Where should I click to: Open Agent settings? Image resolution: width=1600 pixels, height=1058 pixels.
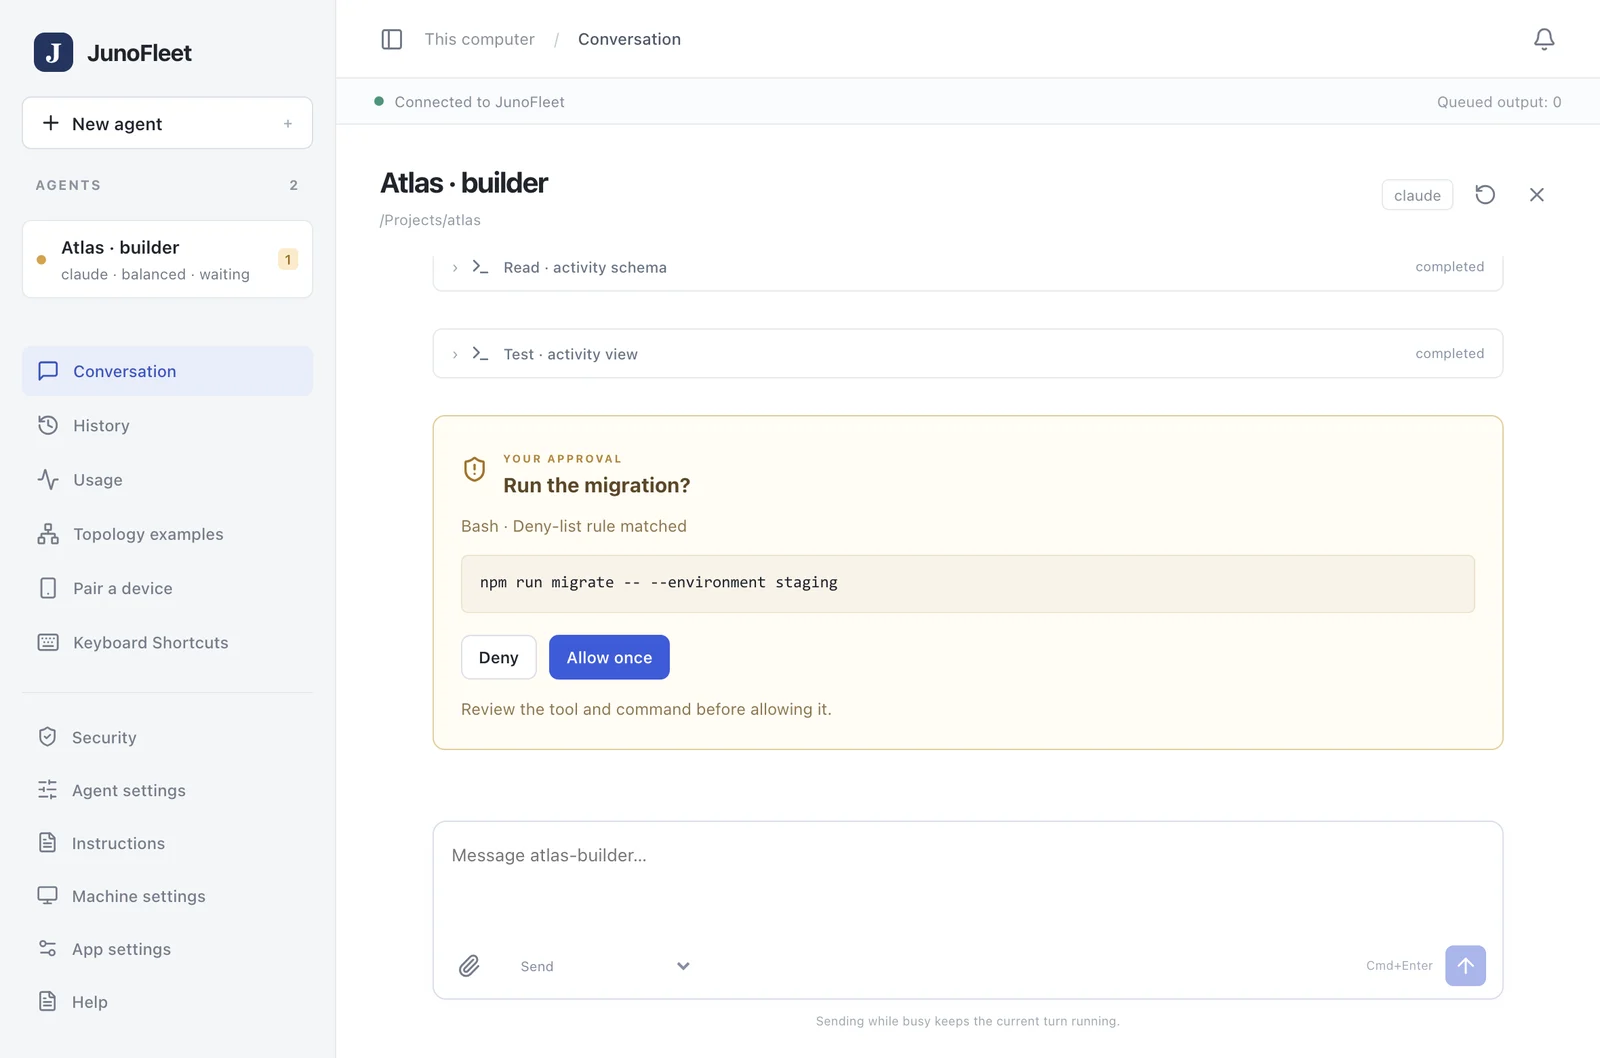click(x=167, y=790)
